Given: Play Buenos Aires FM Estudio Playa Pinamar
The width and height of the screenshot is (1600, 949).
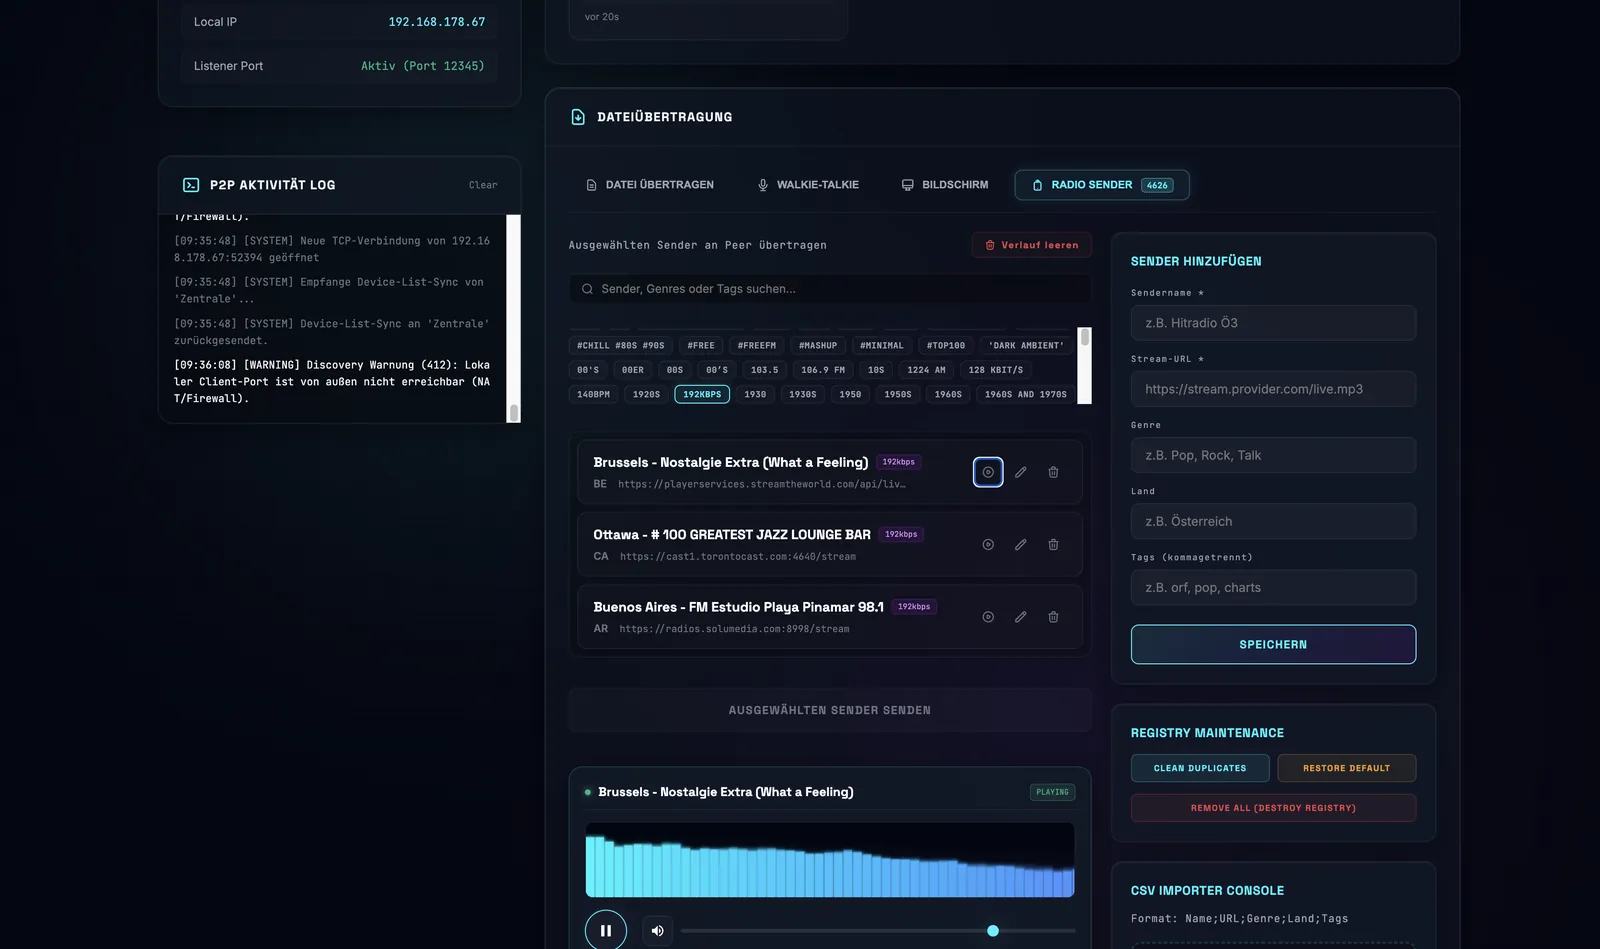Looking at the screenshot, I should (x=988, y=617).
